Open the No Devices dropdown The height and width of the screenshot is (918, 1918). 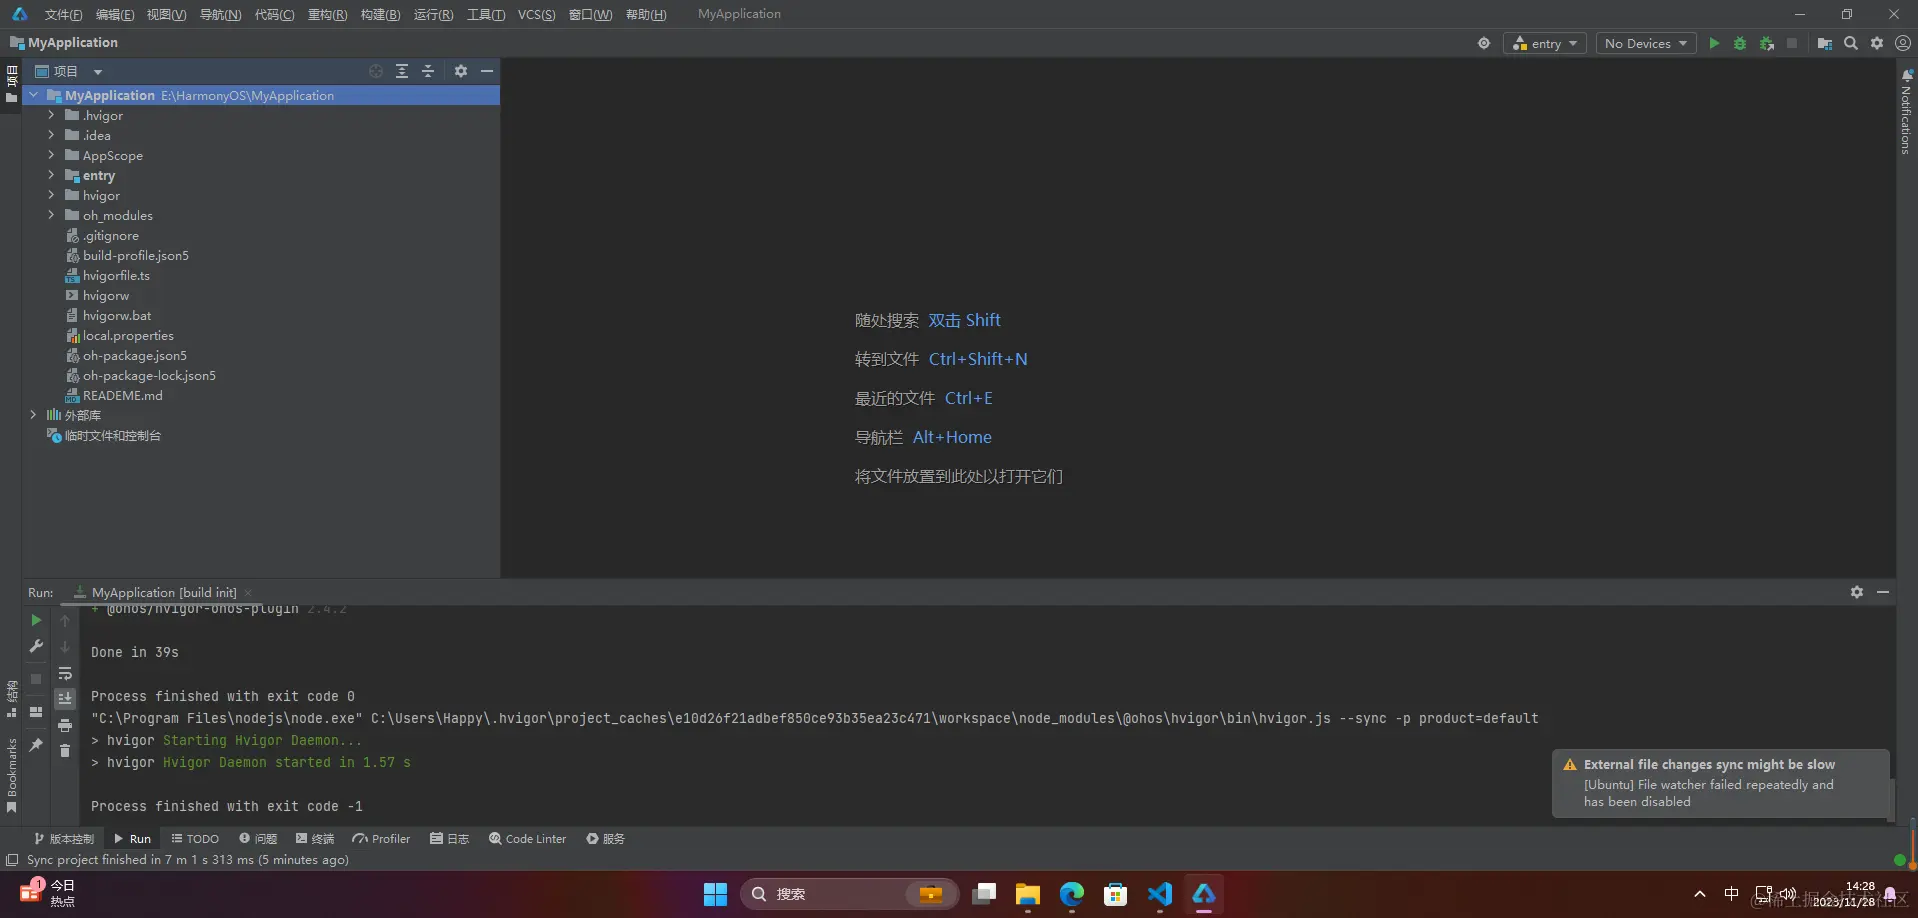1646,43
